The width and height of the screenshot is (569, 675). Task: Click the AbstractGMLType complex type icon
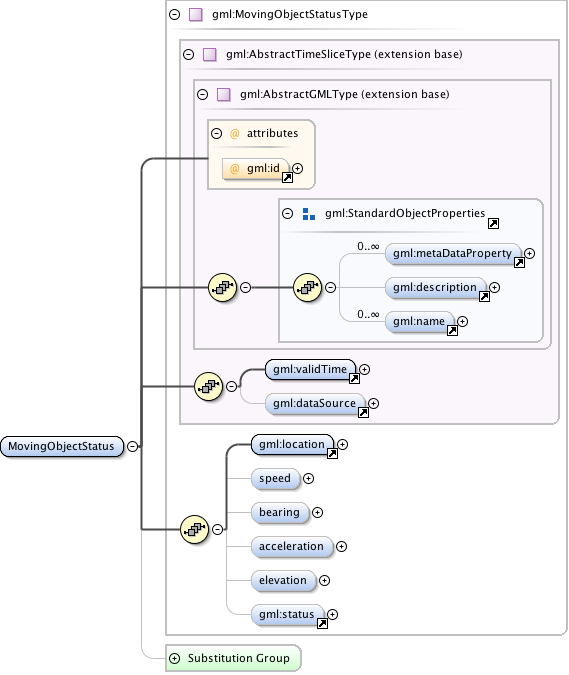click(223, 95)
